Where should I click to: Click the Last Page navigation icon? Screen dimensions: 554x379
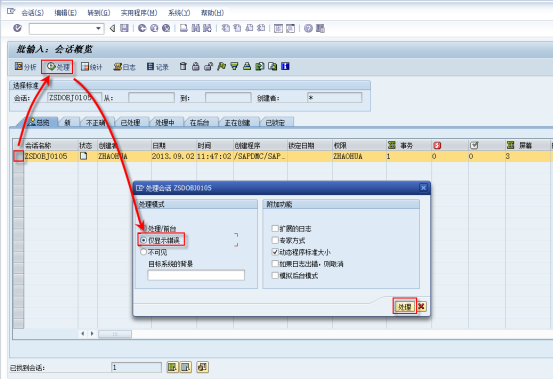(261, 28)
